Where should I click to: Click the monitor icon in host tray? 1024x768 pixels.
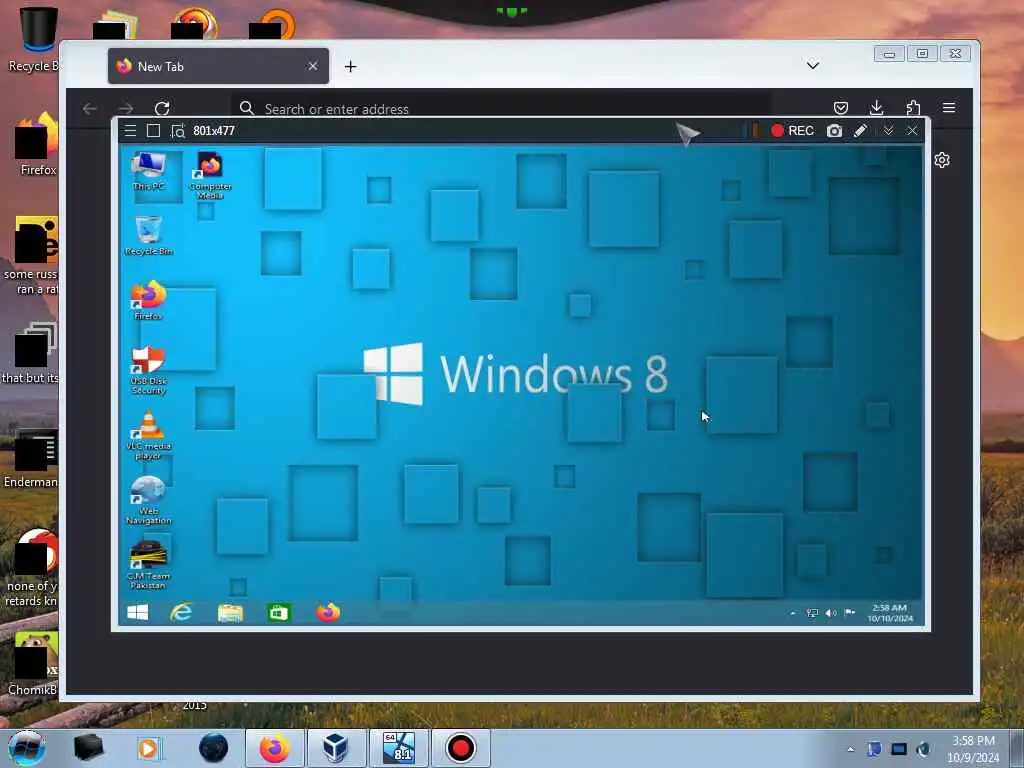point(899,749)
